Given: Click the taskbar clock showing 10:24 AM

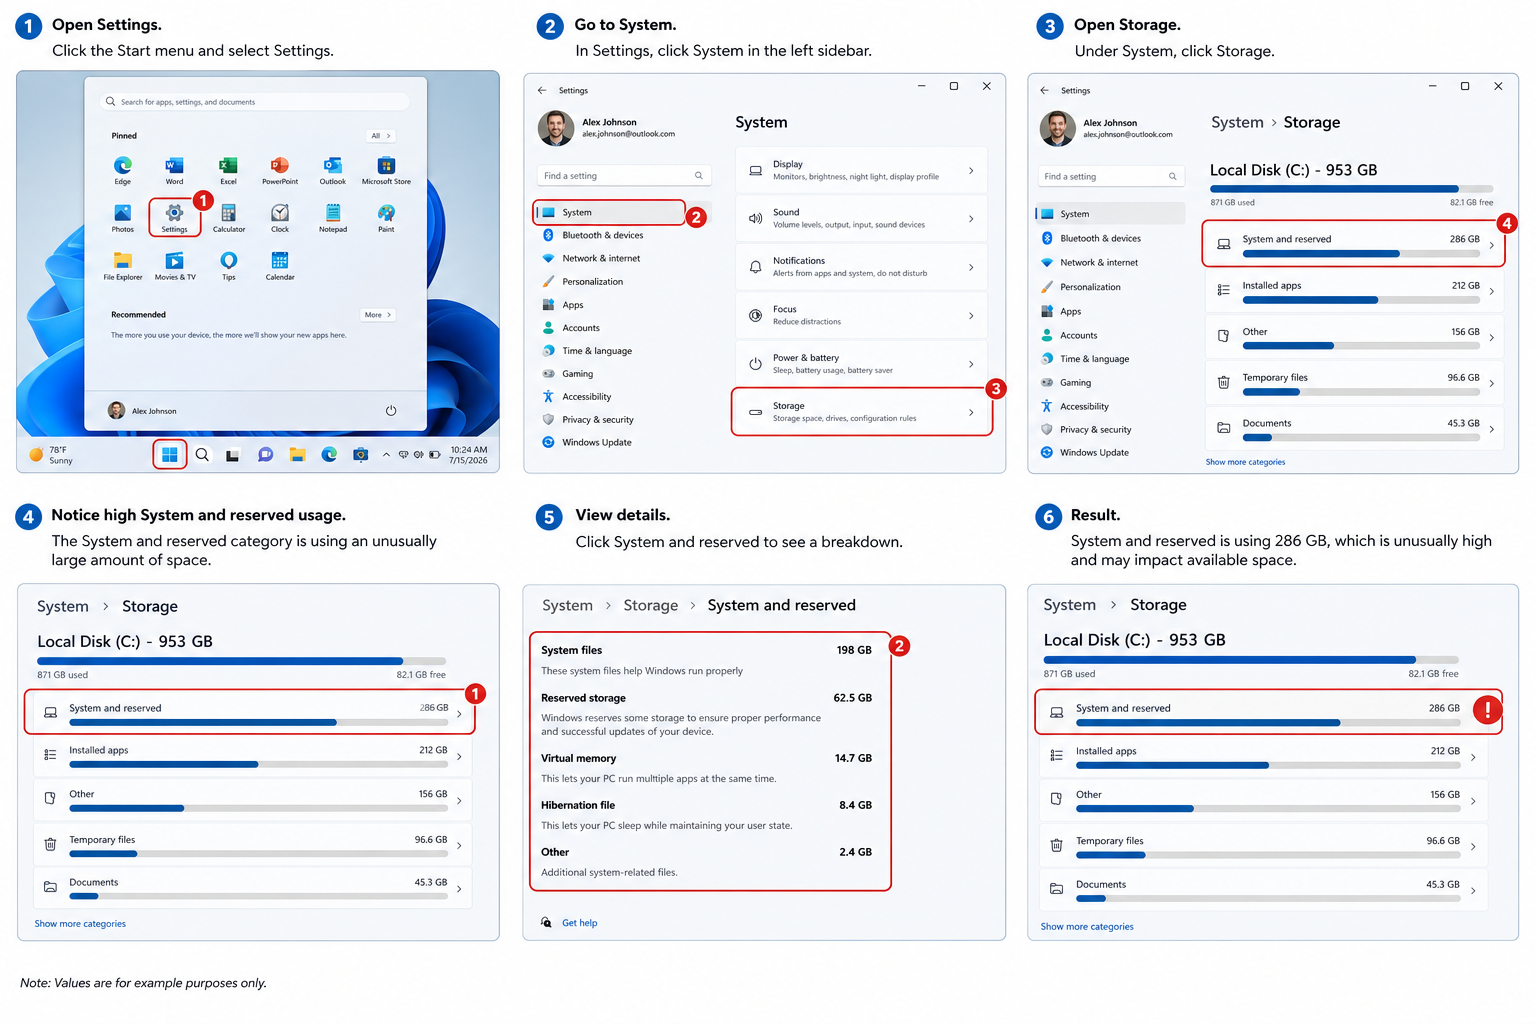Looking at the screenshot, I should click(x=468, y=455).
